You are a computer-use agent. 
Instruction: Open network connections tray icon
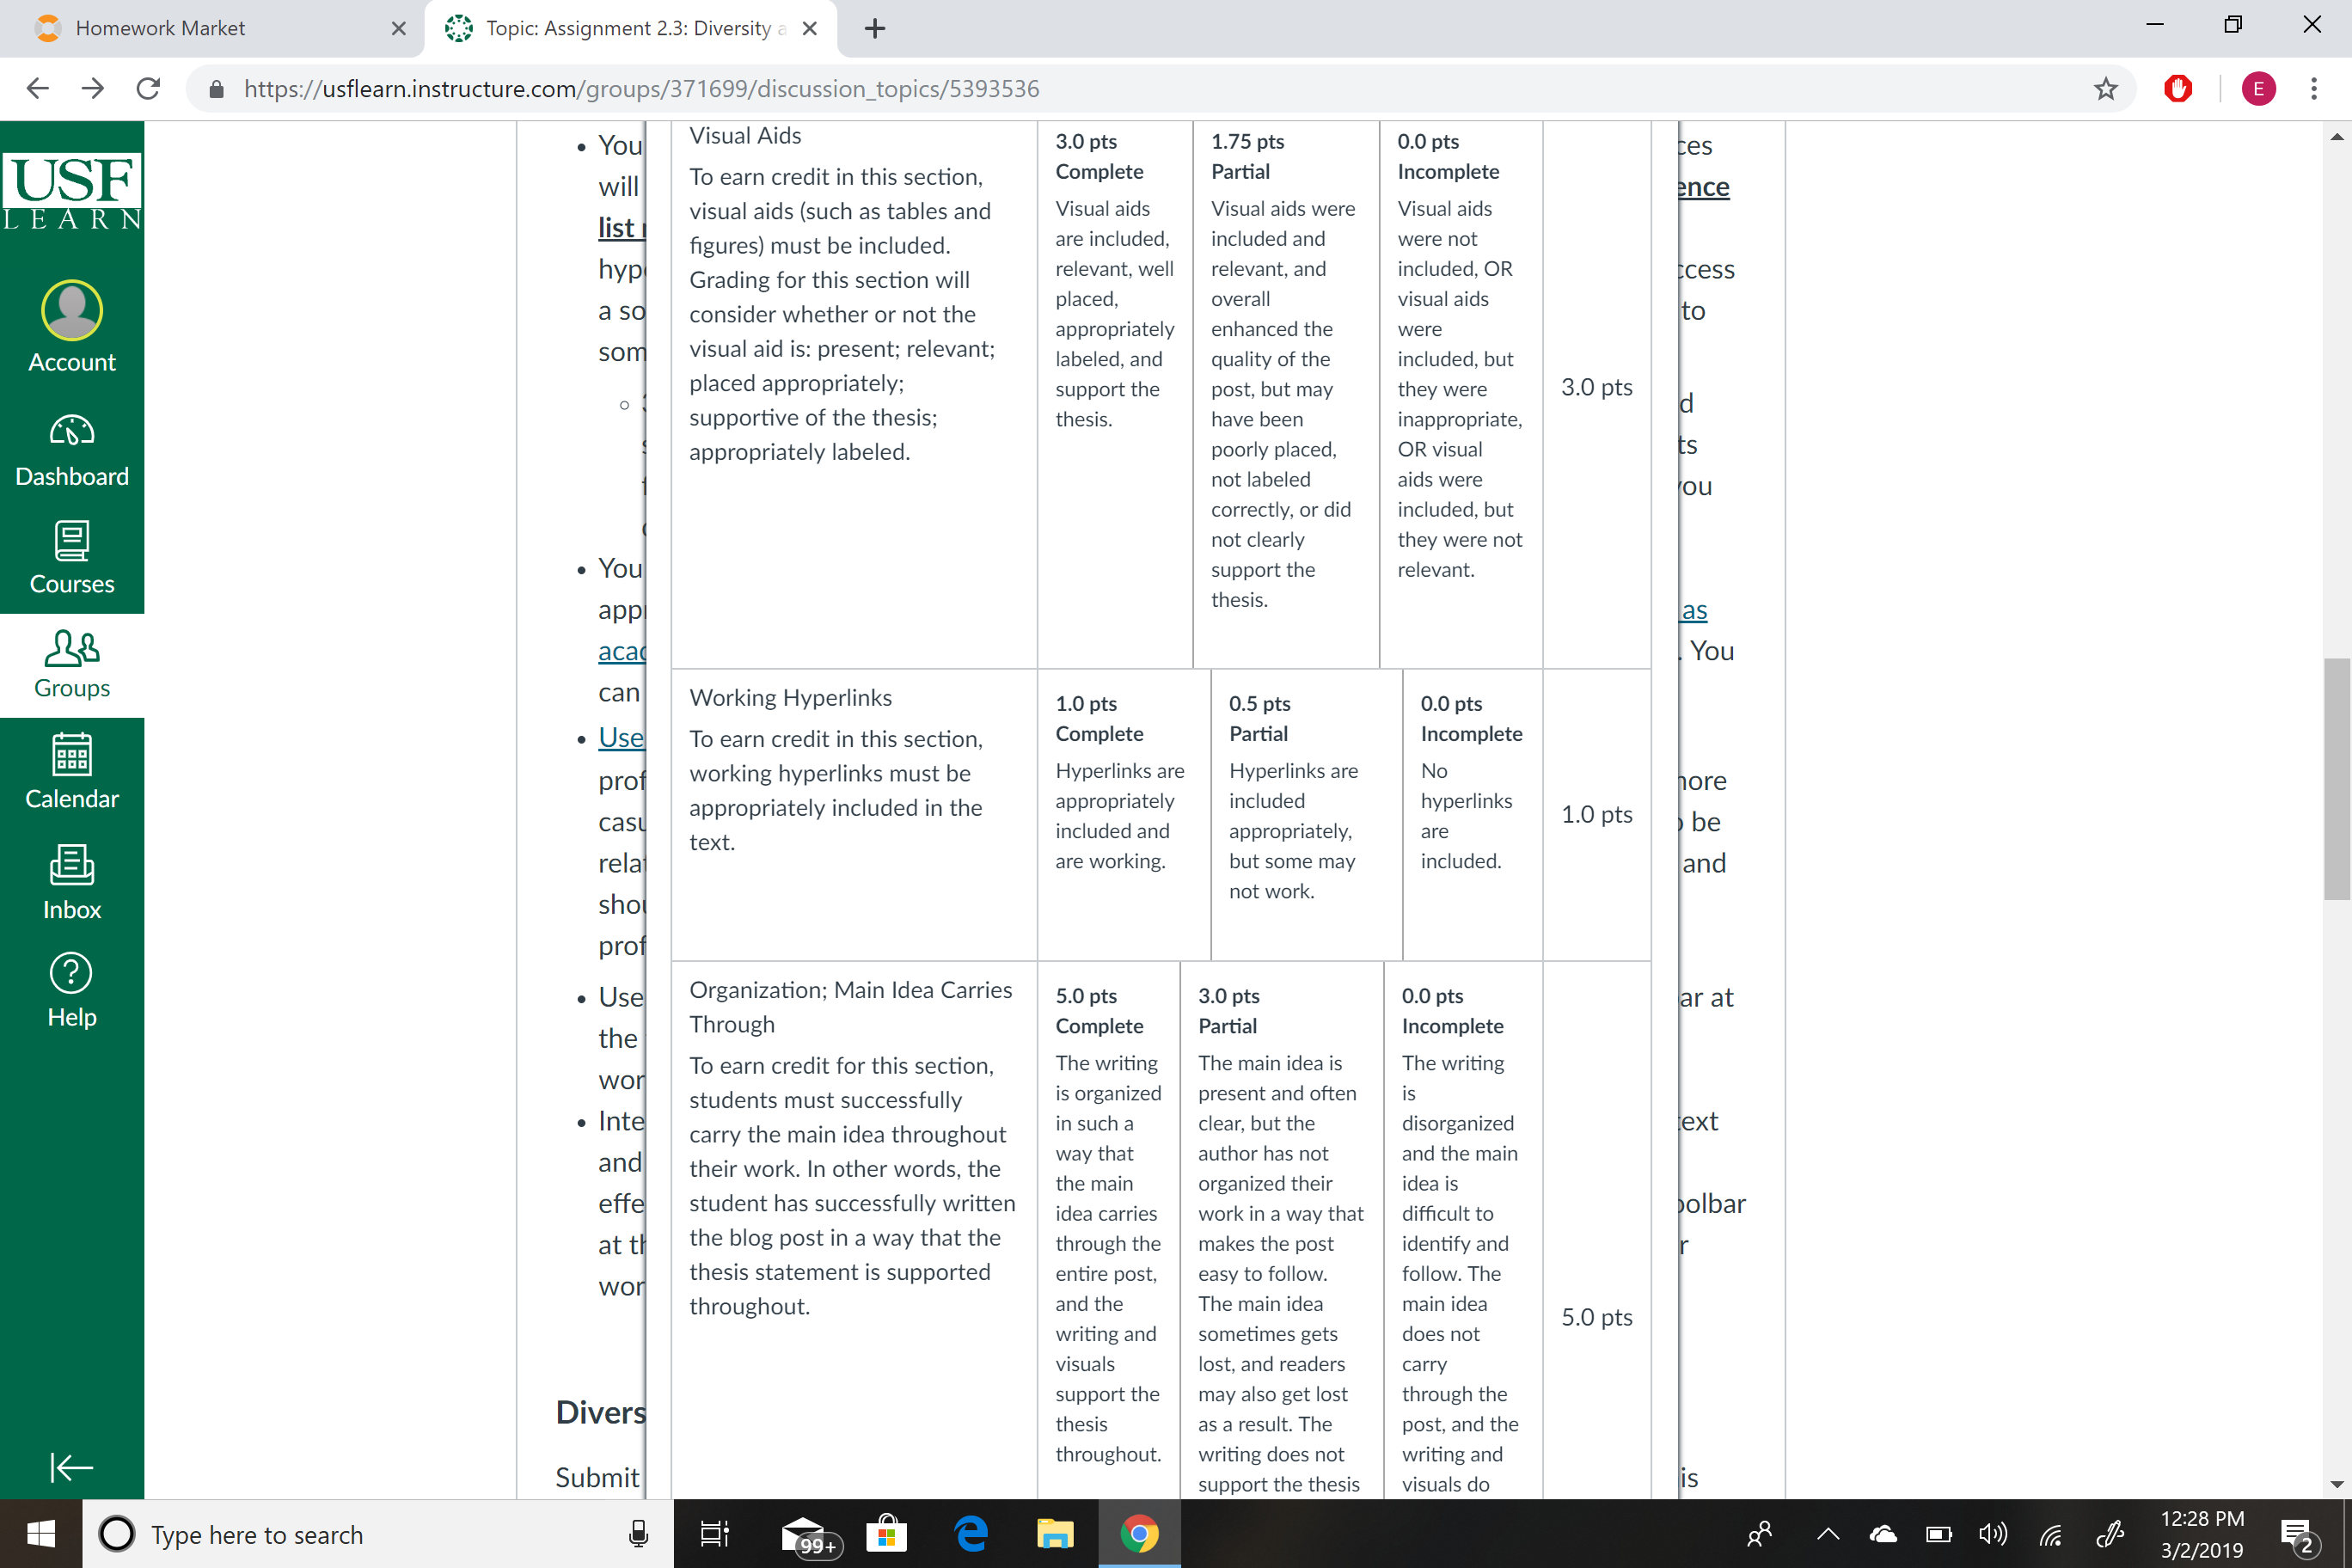point(2051,1534)
